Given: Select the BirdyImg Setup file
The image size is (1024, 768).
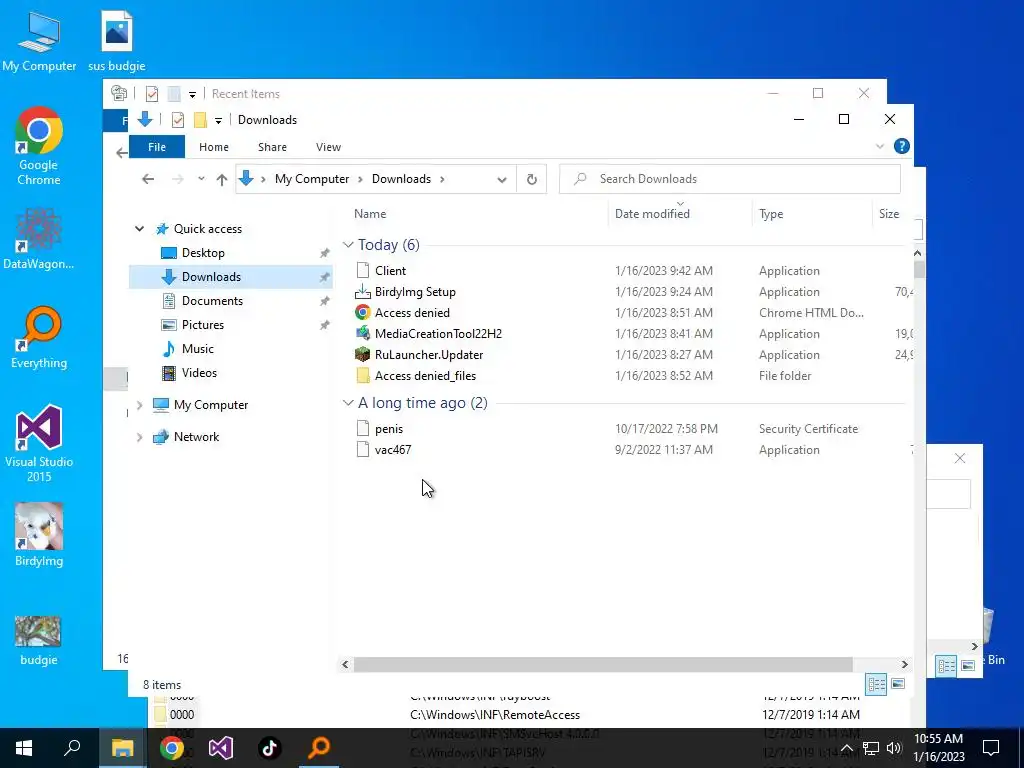Looking at the screenshot, I should point(415,292).
